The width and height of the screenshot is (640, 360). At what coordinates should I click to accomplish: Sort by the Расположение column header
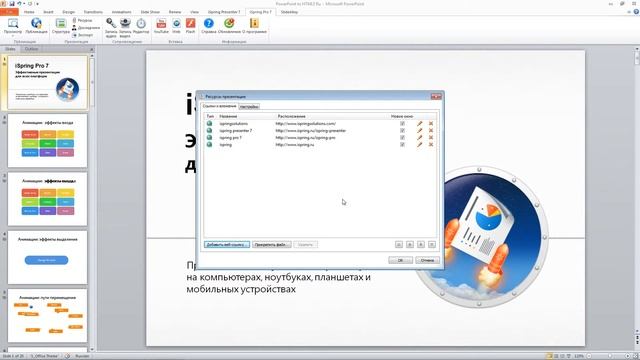pos(291,116)
